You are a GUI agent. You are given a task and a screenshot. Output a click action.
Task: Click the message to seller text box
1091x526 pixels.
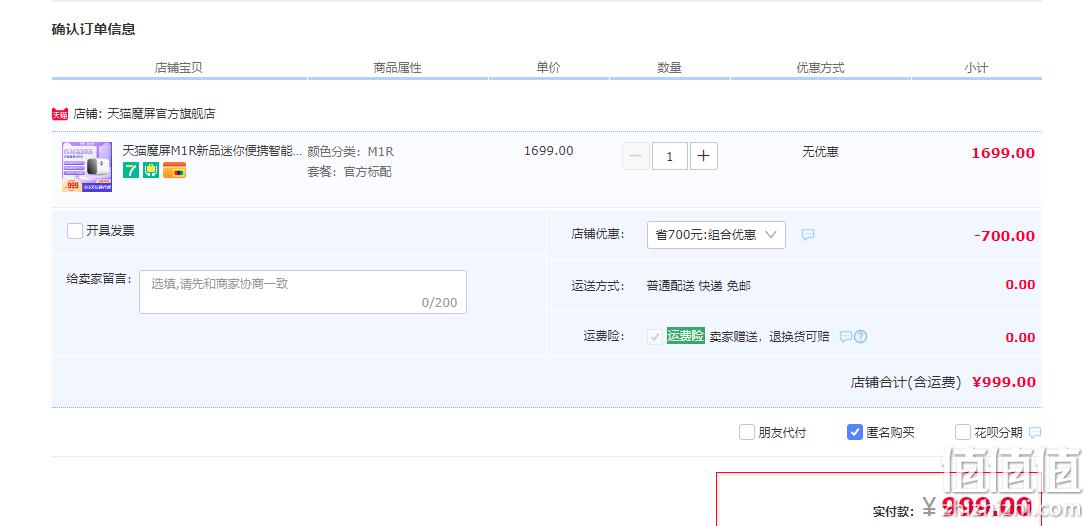coord(303,292)
